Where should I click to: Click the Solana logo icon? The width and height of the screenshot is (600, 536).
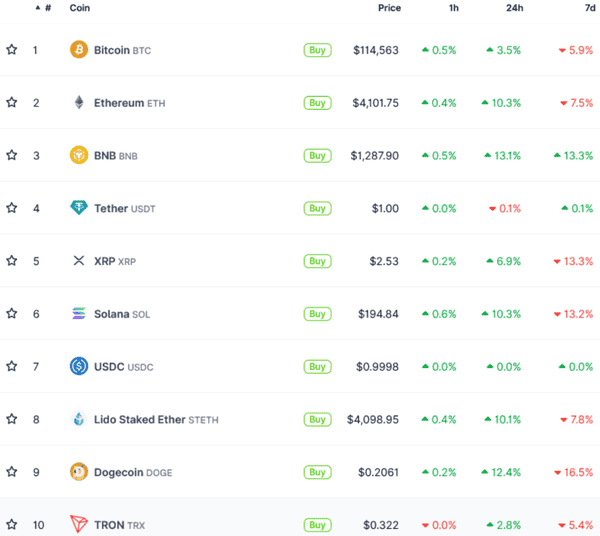coord(79,314)
